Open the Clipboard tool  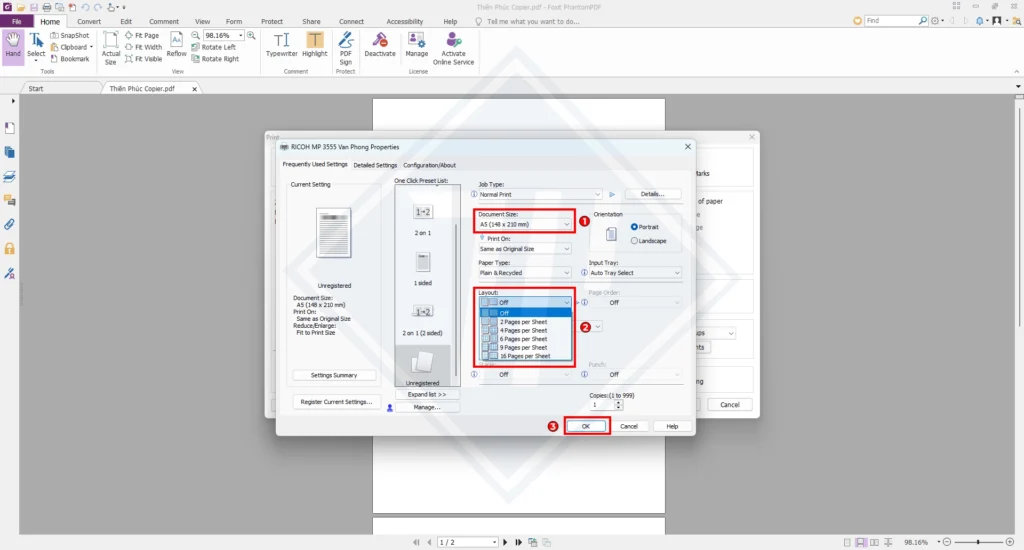[72, 47]
